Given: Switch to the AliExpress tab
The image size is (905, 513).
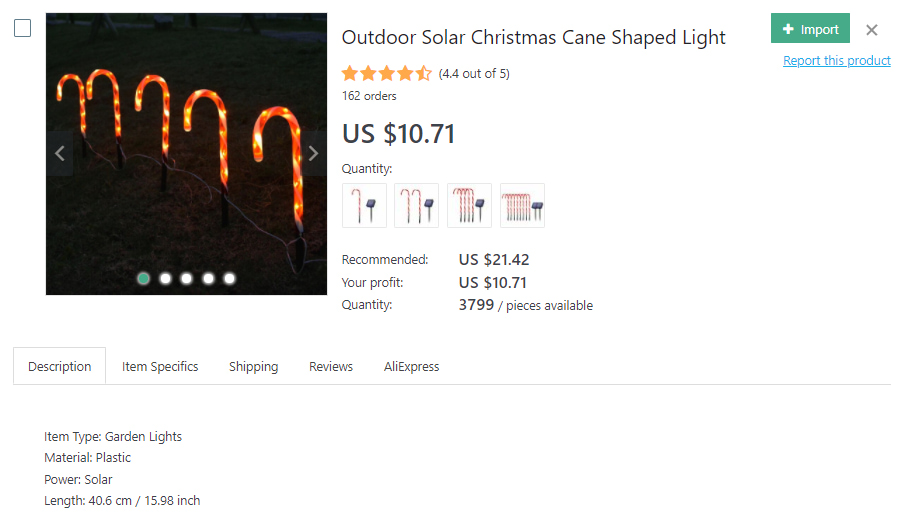Looking at the screenshot, I should [412, 367].
